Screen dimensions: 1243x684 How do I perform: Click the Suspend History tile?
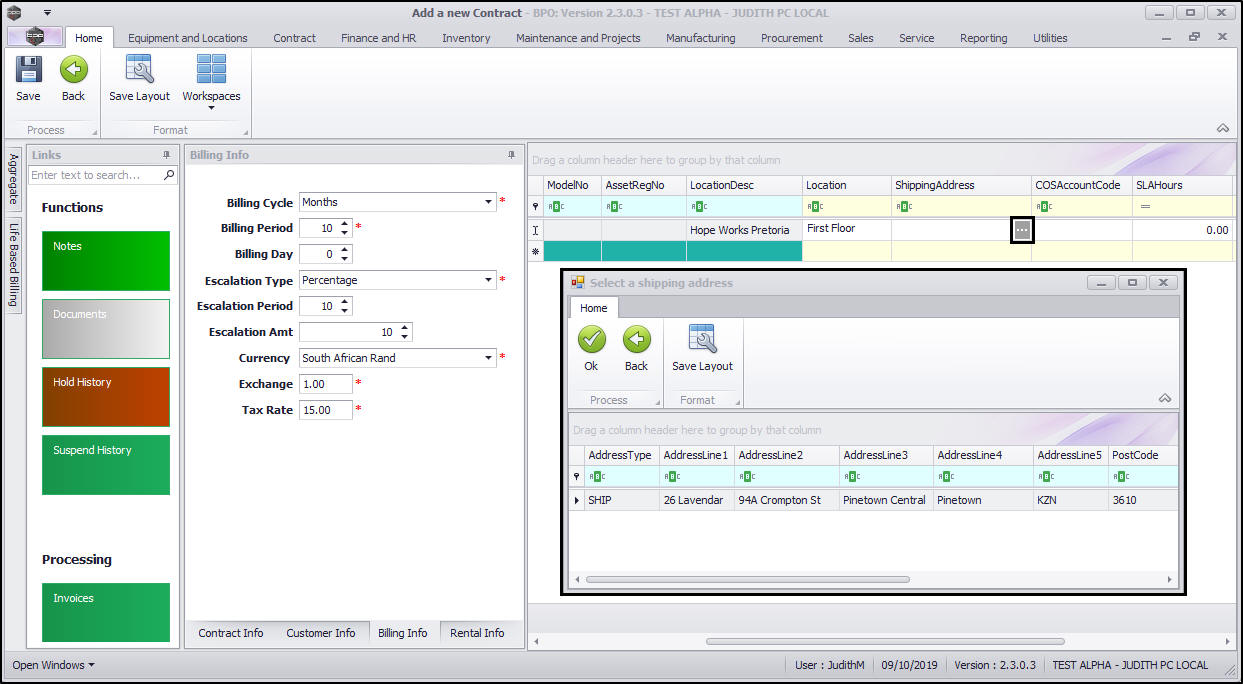[x=106, y=465]
